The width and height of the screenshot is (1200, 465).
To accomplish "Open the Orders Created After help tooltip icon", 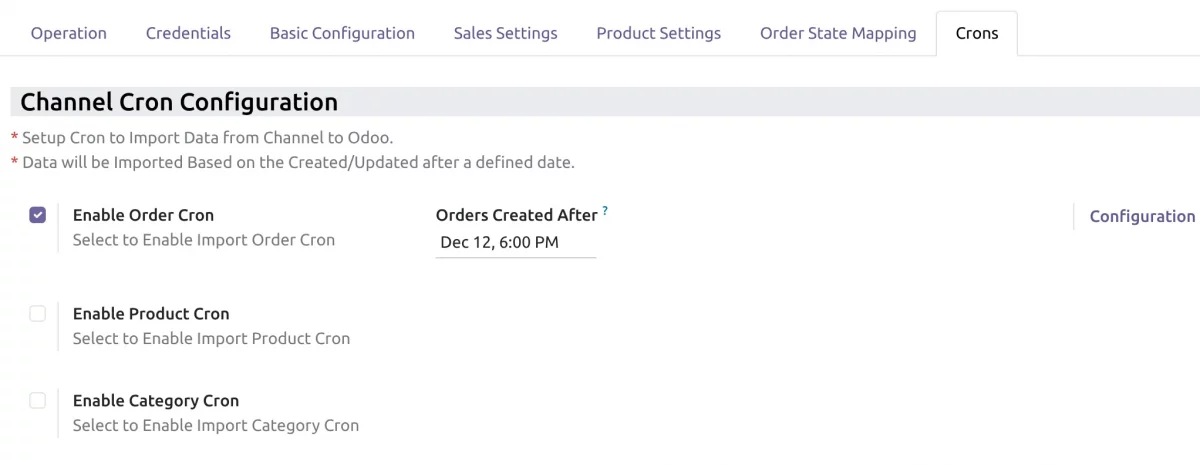I will tap(605, 211).
